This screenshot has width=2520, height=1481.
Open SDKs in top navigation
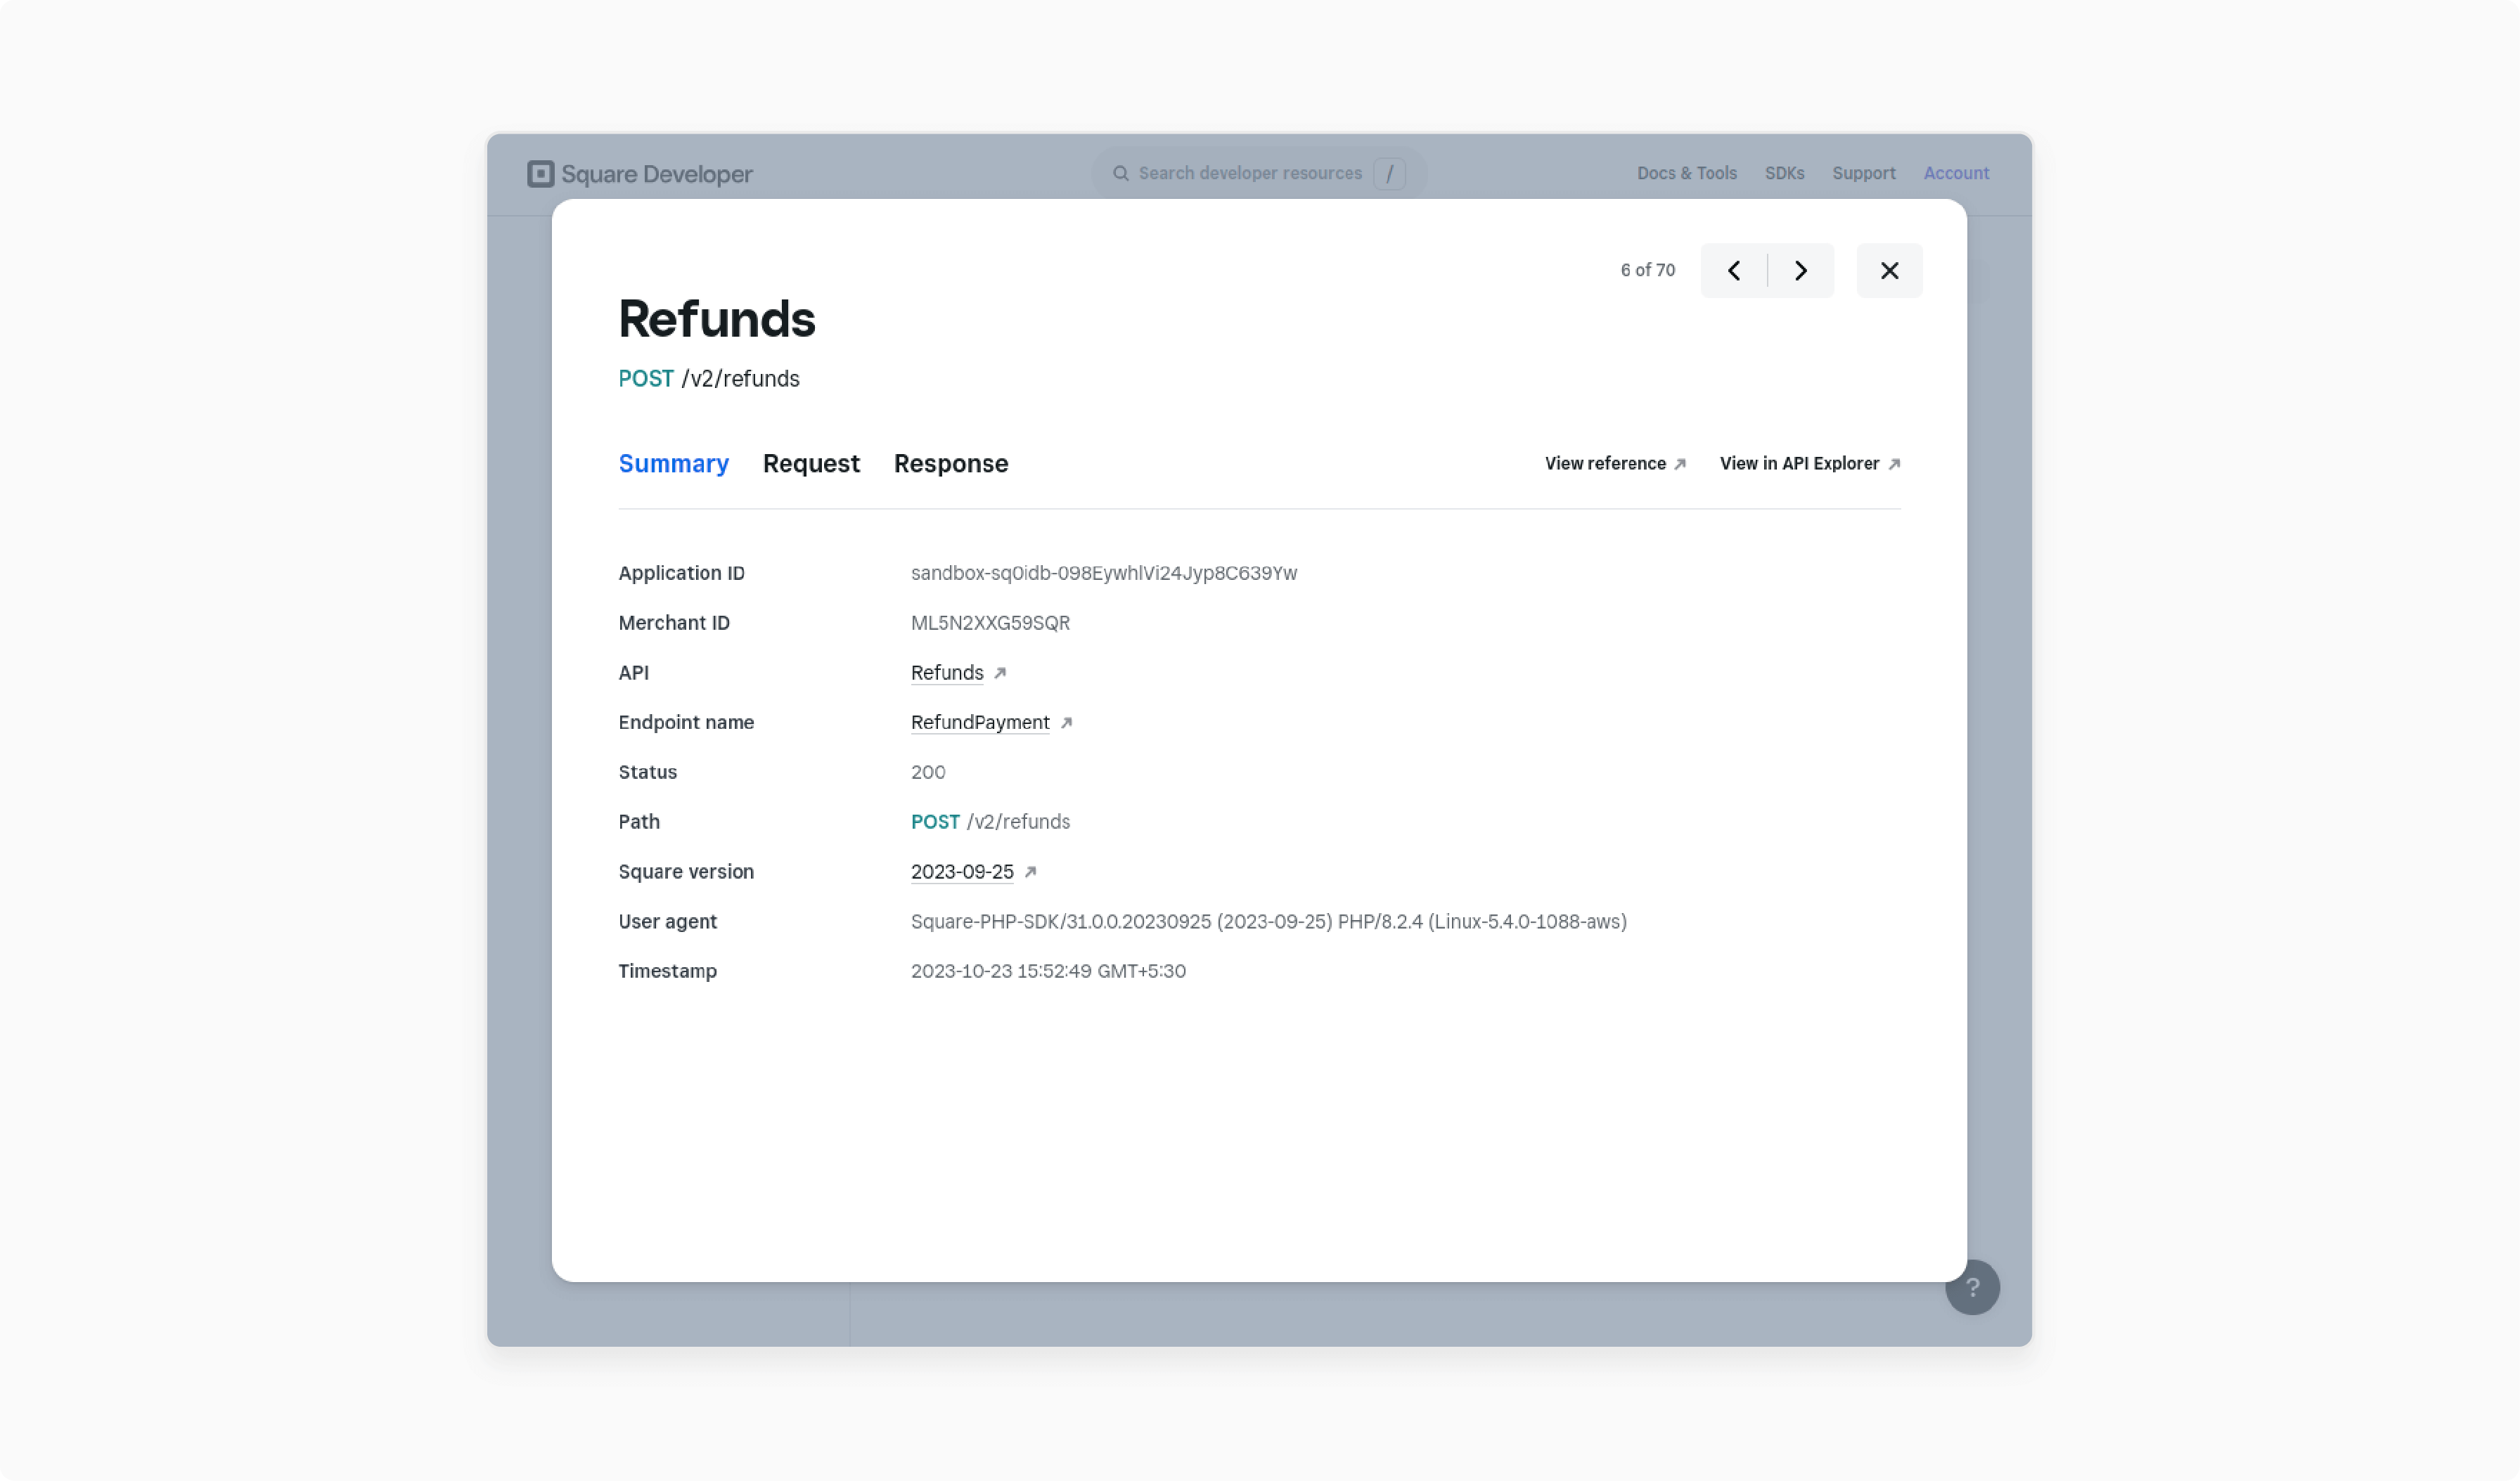click(1784, 173)
